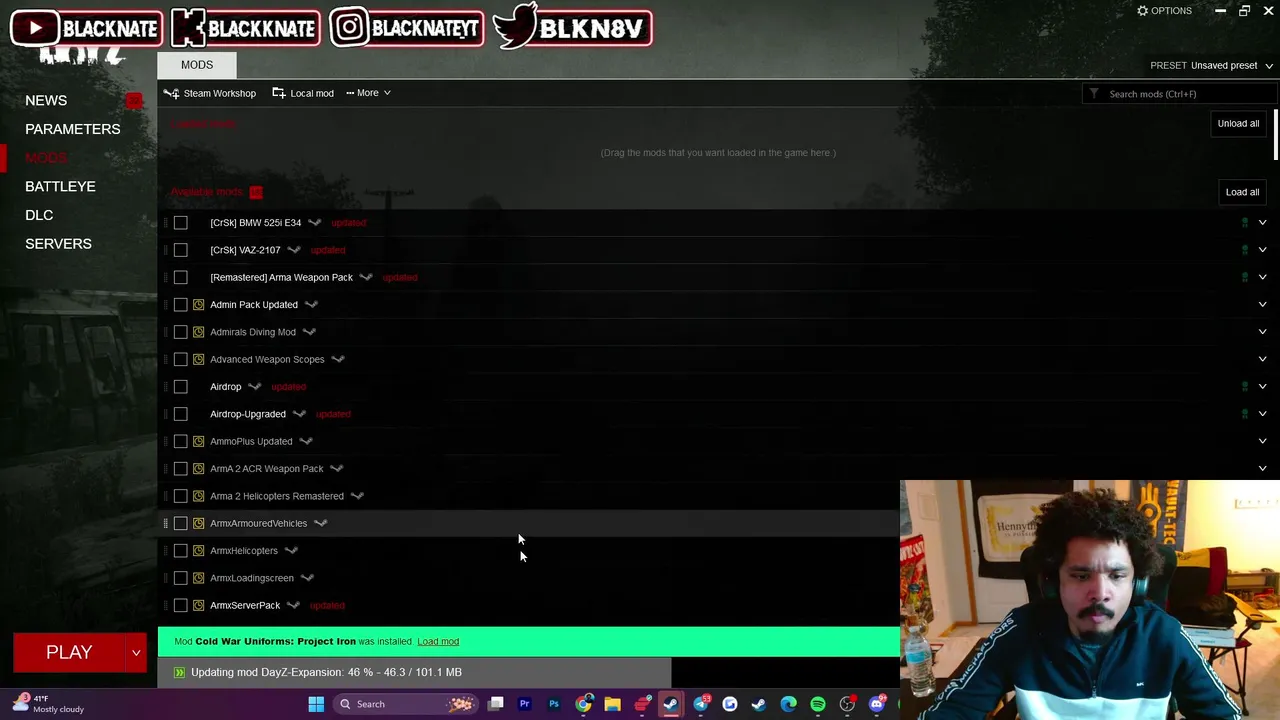This screenshot has height=720, width=1280.
Task: Open Microsoft Edge from taskbar
Action: pos(788,704)
